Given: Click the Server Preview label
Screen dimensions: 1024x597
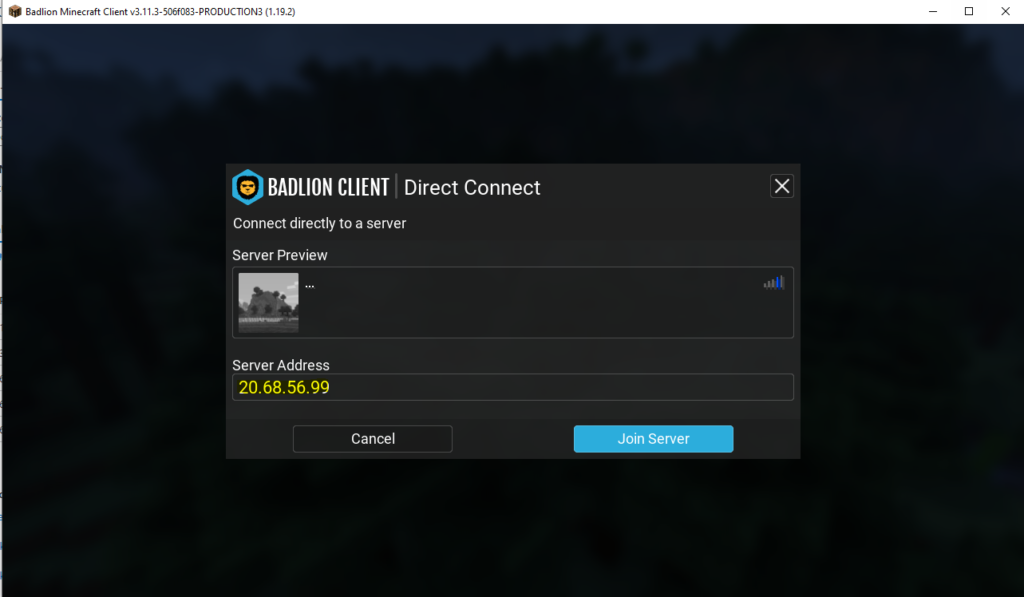Looking at the screenshot, I should pos(280,255).
